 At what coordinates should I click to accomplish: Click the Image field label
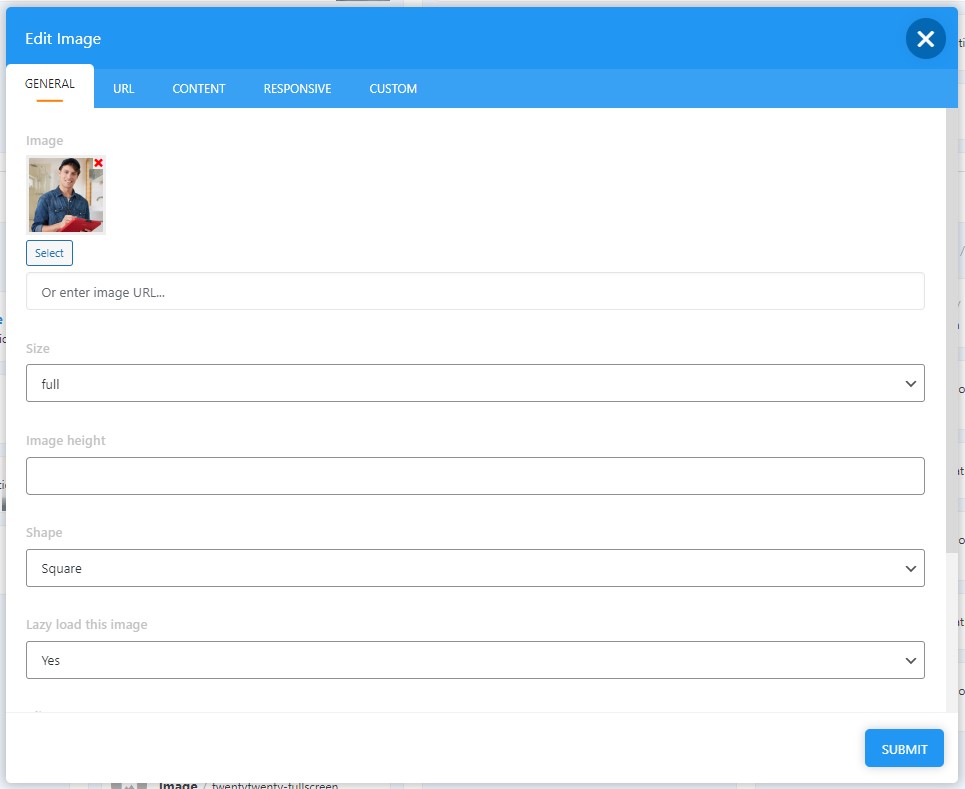44,141
